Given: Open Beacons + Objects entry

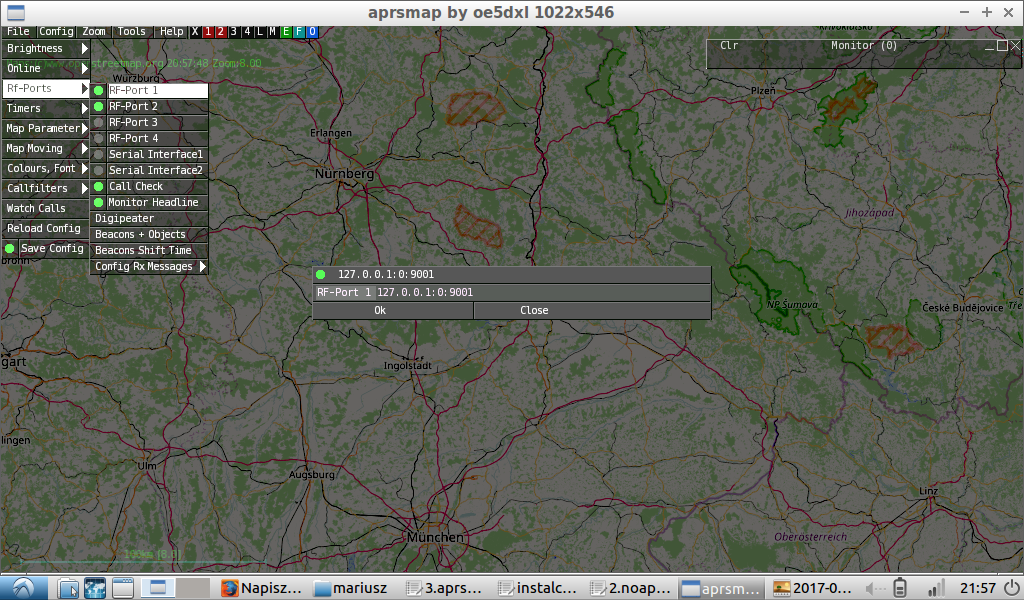Looking at the screenshot, I should tap(149, 234).
